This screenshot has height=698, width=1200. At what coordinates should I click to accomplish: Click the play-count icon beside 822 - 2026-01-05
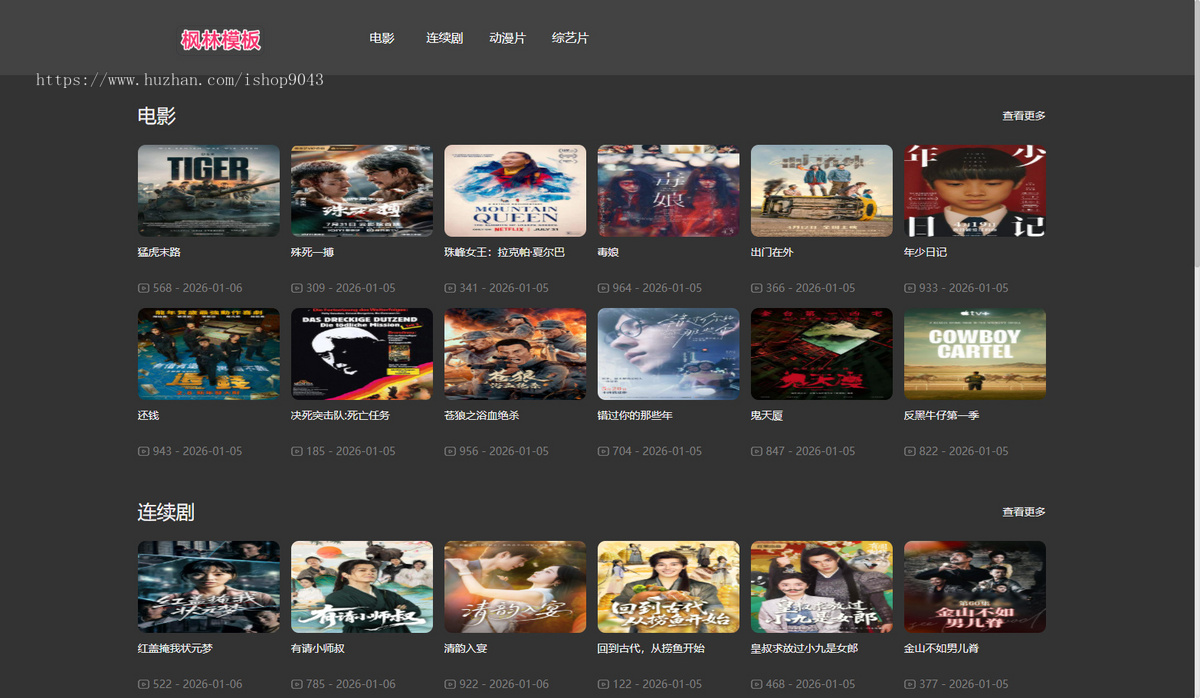(909, 451)
